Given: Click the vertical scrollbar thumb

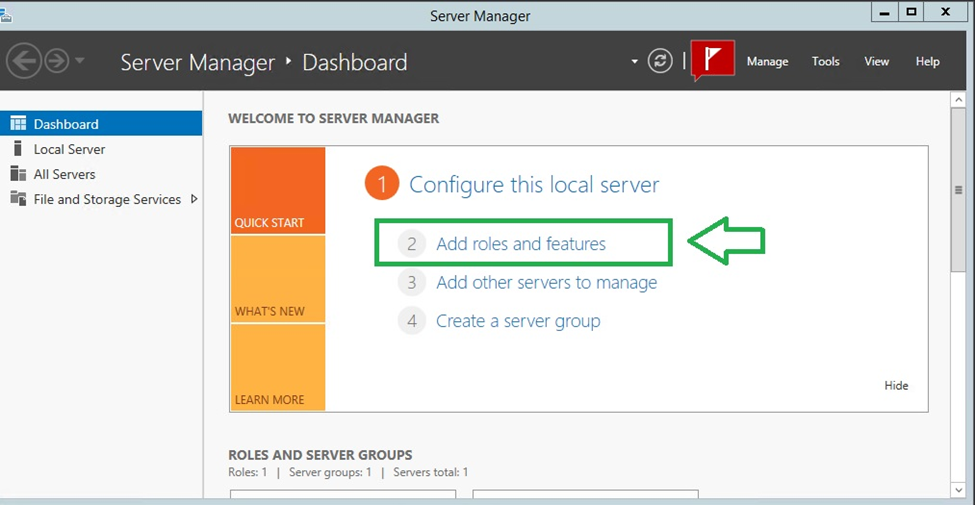Looking at the screenshot, I should pos(958,190).
